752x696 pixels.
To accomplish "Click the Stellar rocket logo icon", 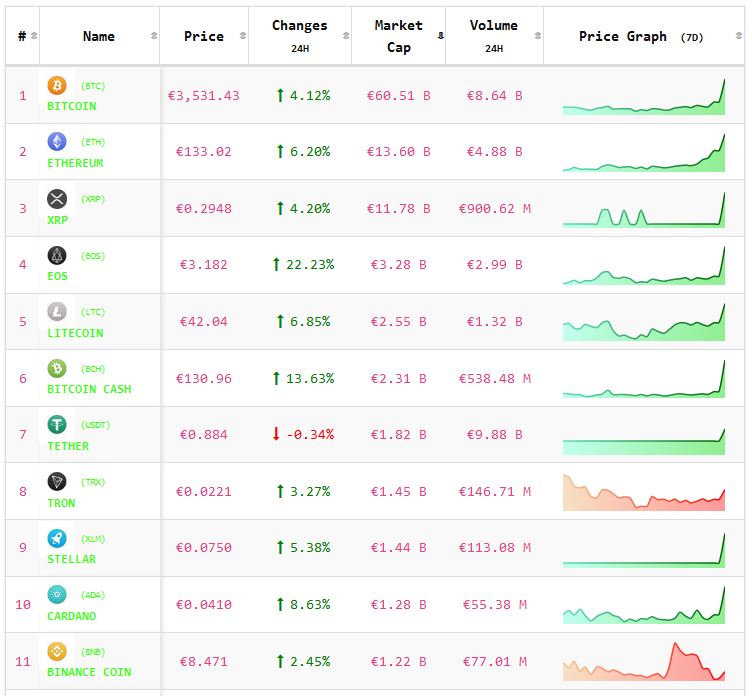I will click(x=57, y=539).
